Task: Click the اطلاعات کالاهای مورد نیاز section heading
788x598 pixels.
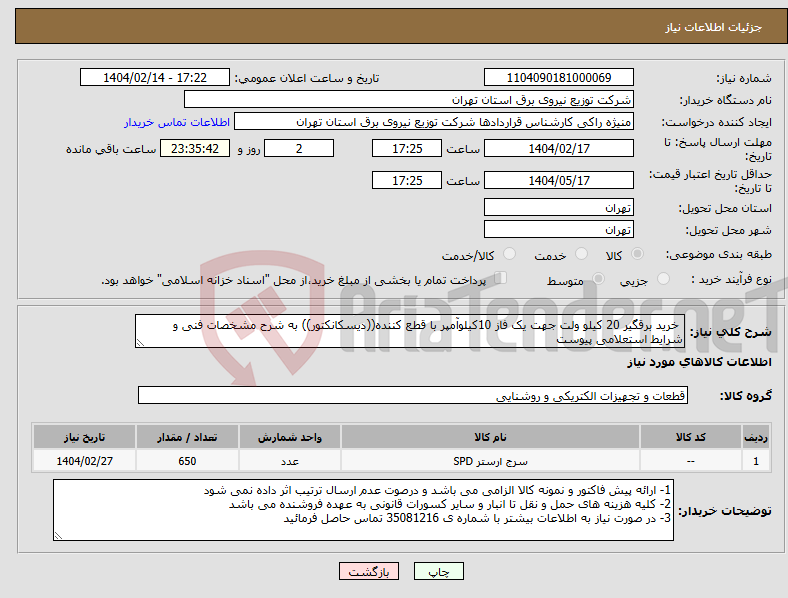Action: (699, 362)
